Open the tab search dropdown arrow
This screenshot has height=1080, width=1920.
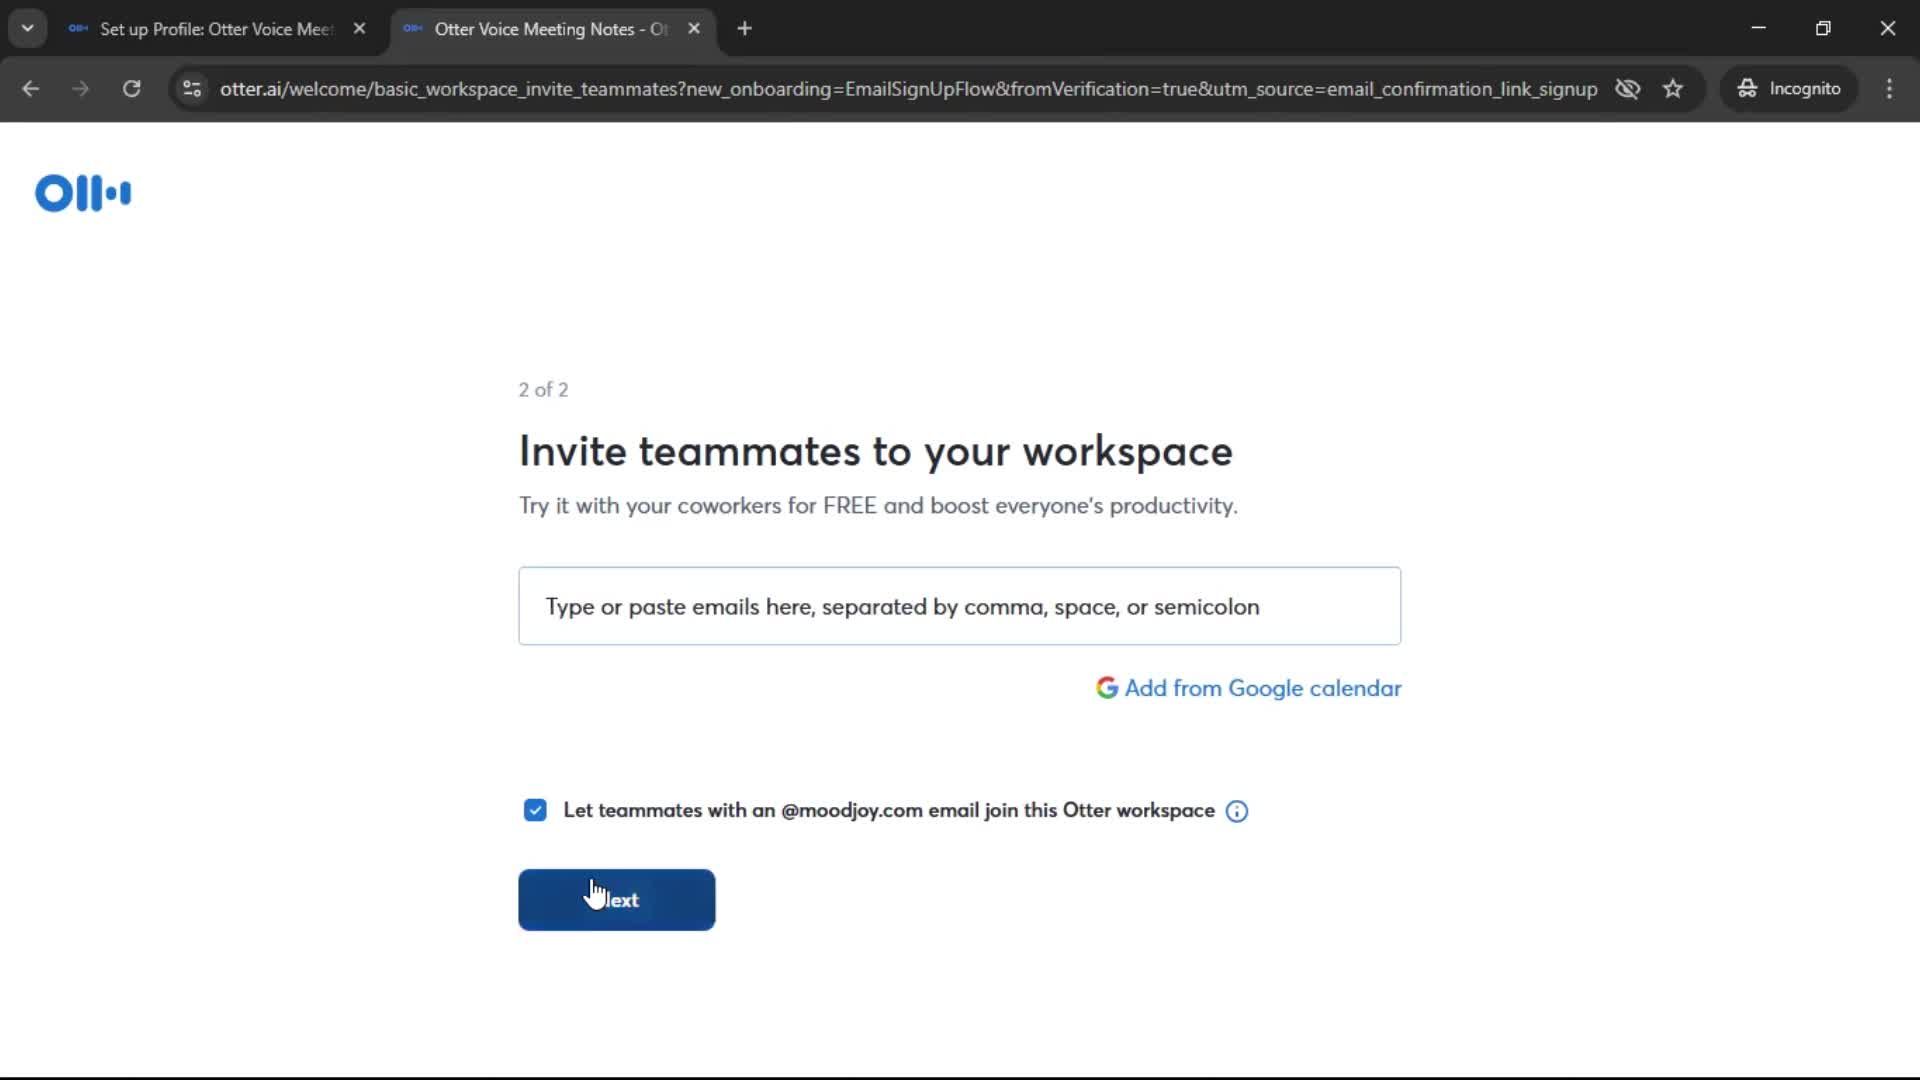(28, 29)
